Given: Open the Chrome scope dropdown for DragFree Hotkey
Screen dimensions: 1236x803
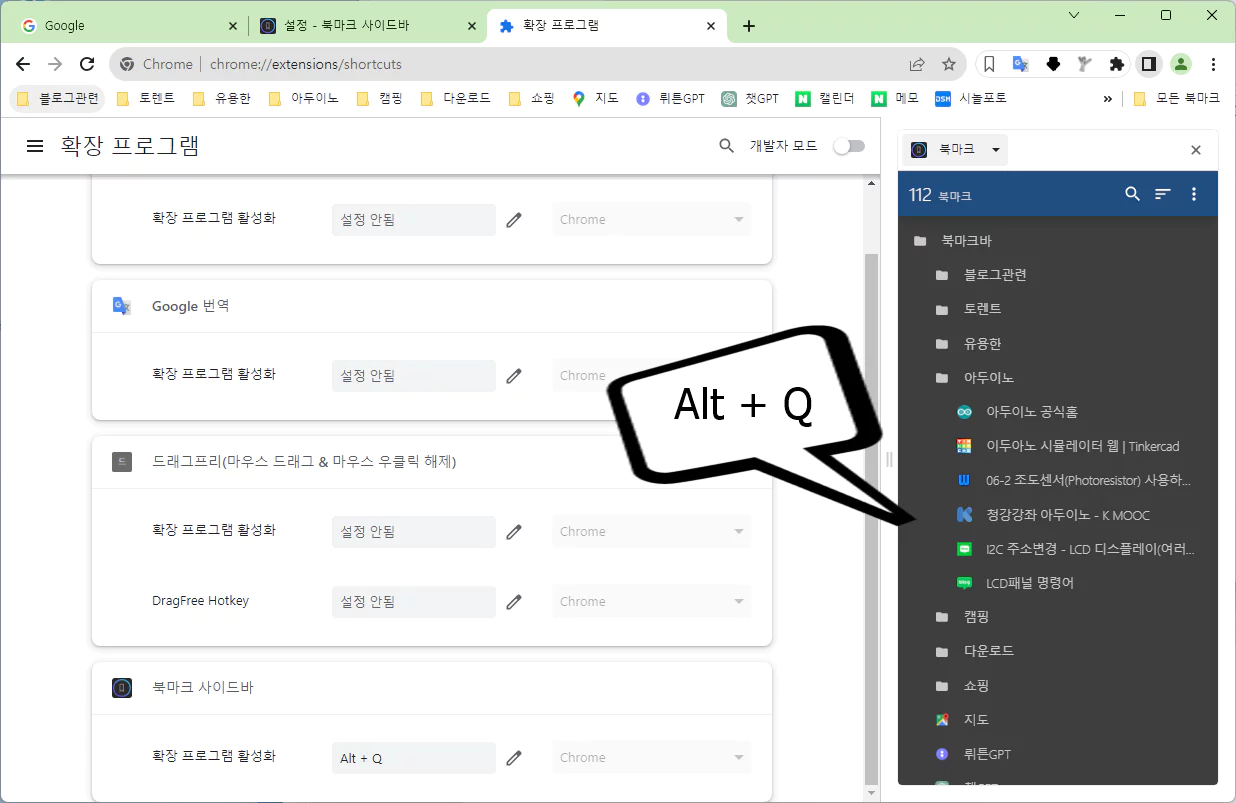Looking at the screenshot, I should pos(651,602).
